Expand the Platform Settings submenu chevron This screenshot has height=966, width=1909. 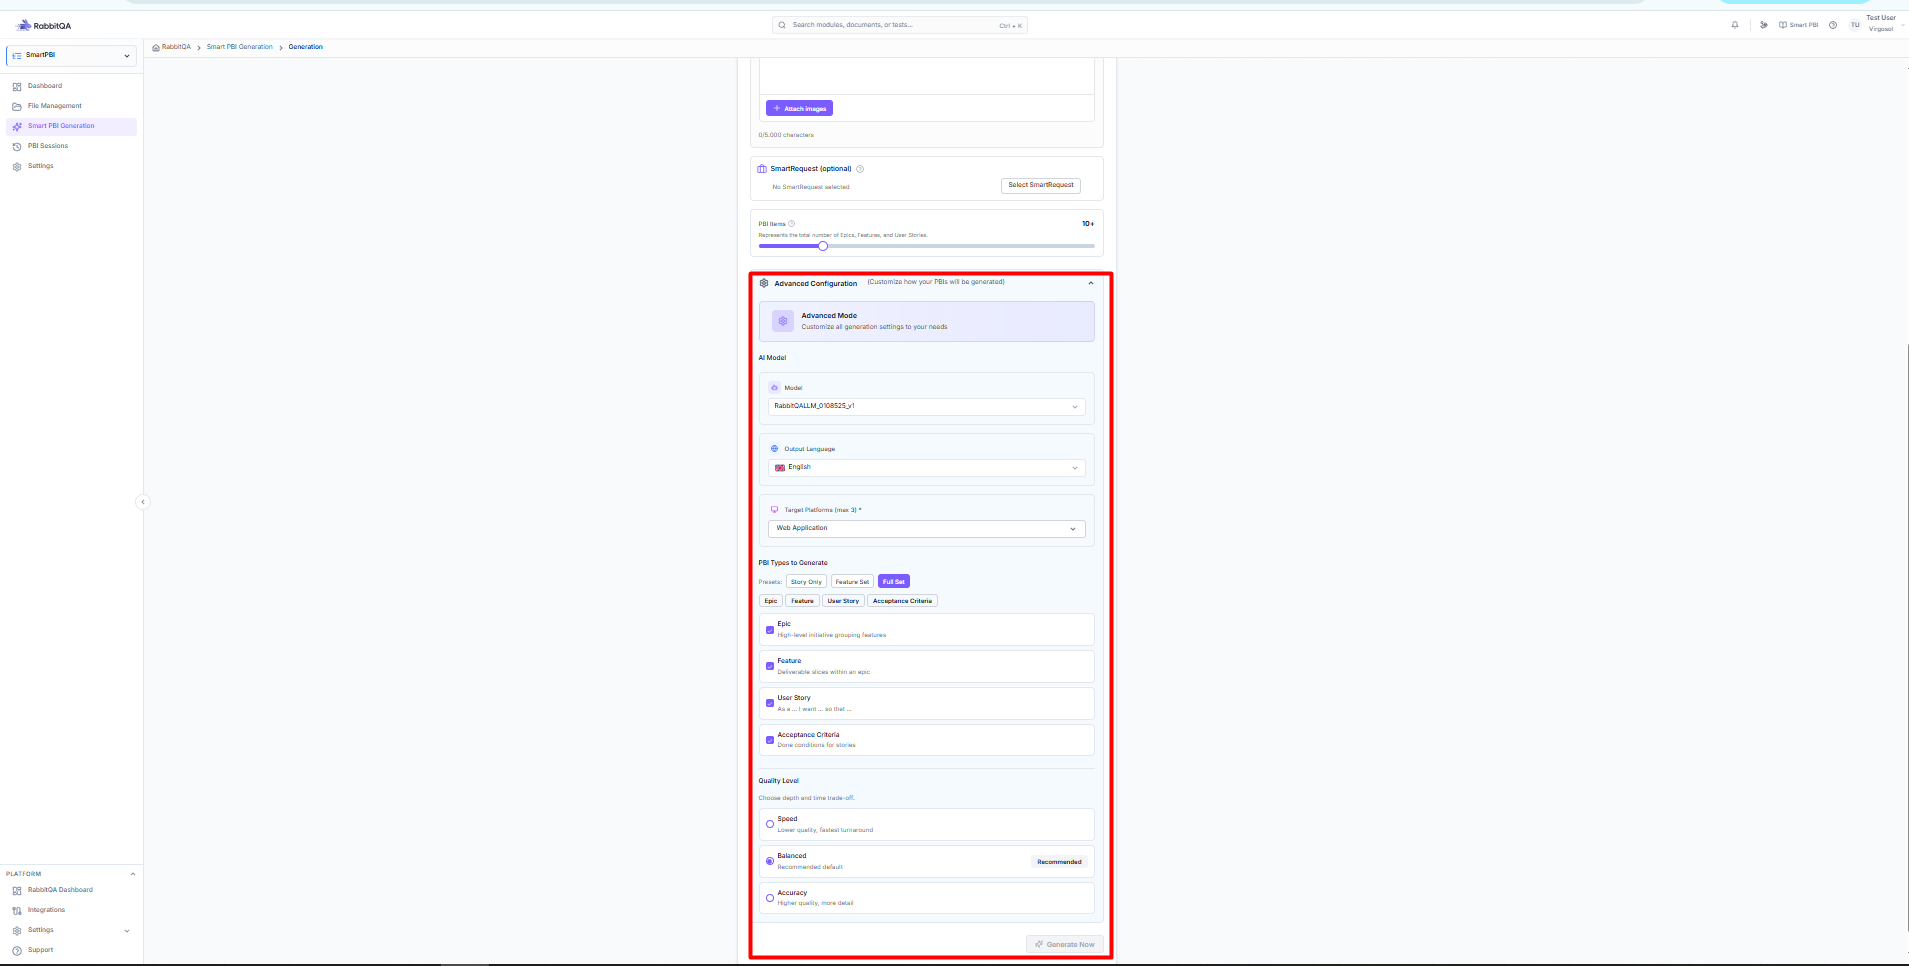pyautogui.click(x=127, y=931)
